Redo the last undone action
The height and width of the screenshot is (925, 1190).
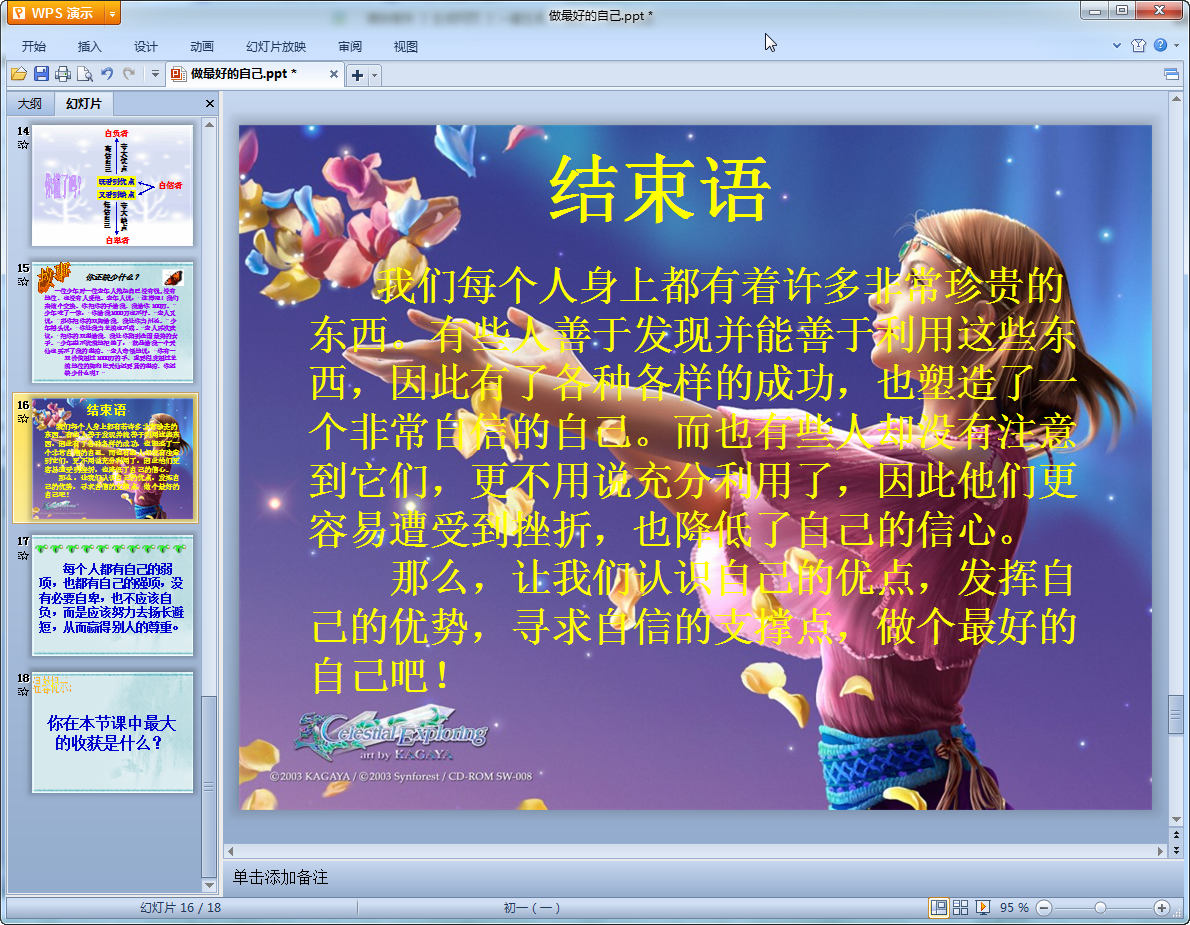[129, 74]
